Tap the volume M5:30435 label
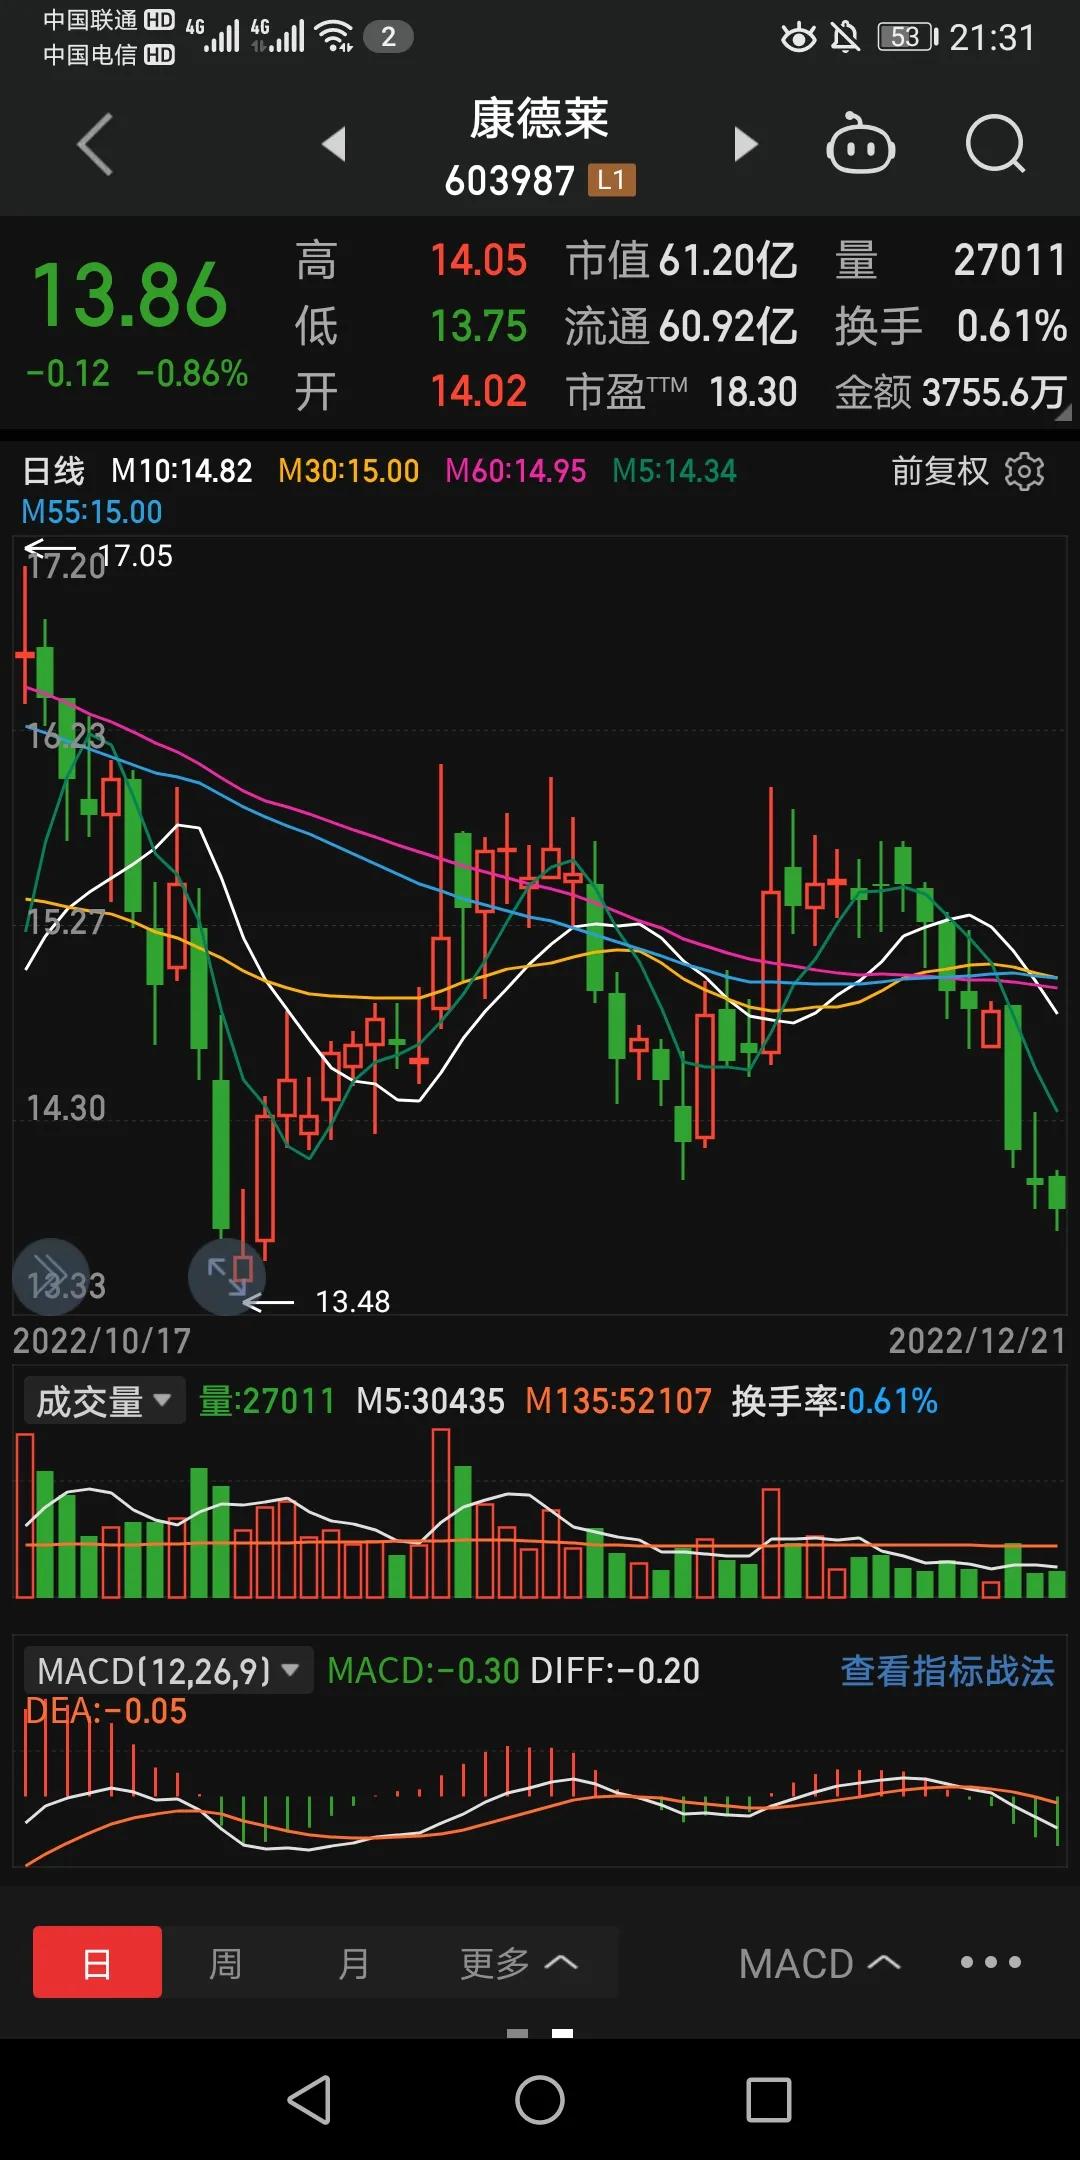 pyautogui.click(x=430, y=1401)
